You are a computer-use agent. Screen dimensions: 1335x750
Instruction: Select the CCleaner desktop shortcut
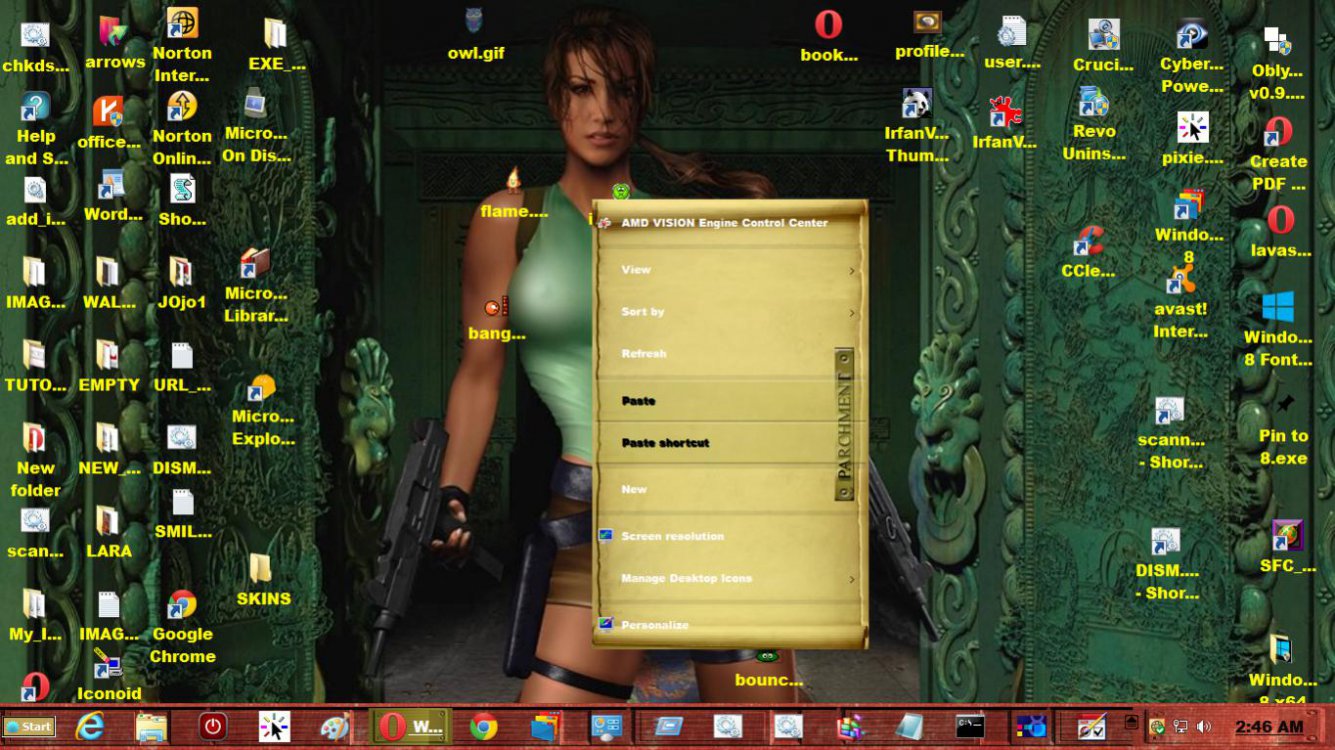coord(1088,253)
